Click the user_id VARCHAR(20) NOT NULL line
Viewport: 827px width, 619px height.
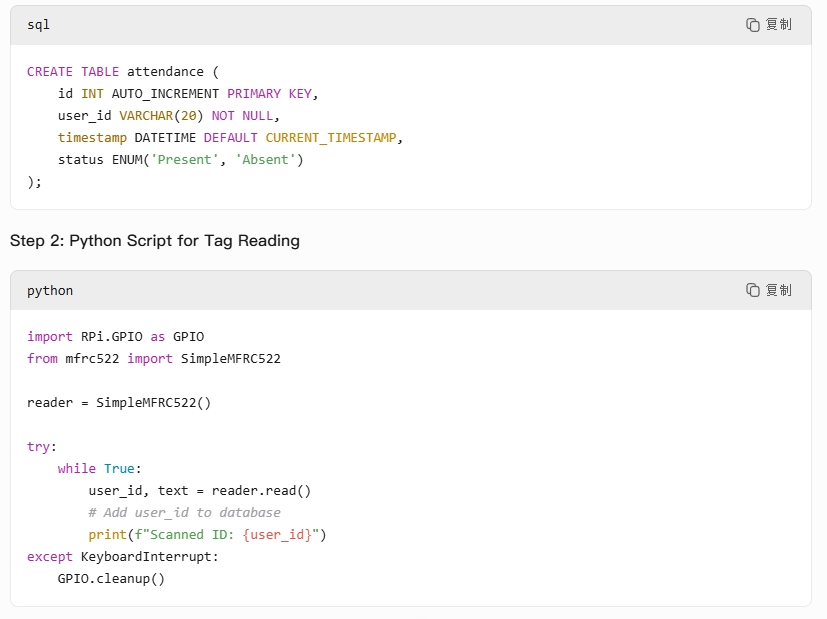[x=169, y=116]
